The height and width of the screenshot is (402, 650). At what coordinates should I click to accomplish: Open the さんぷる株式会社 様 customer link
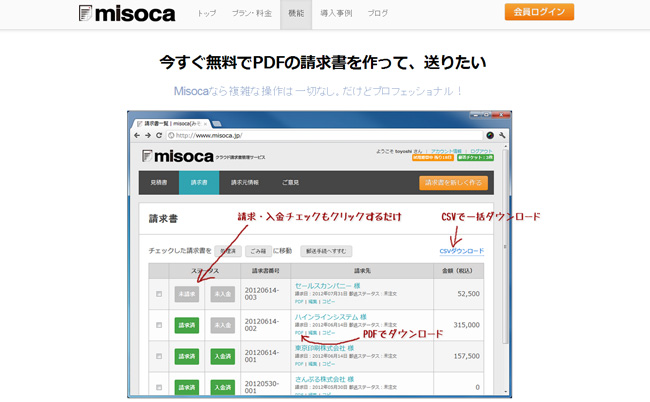324,379
